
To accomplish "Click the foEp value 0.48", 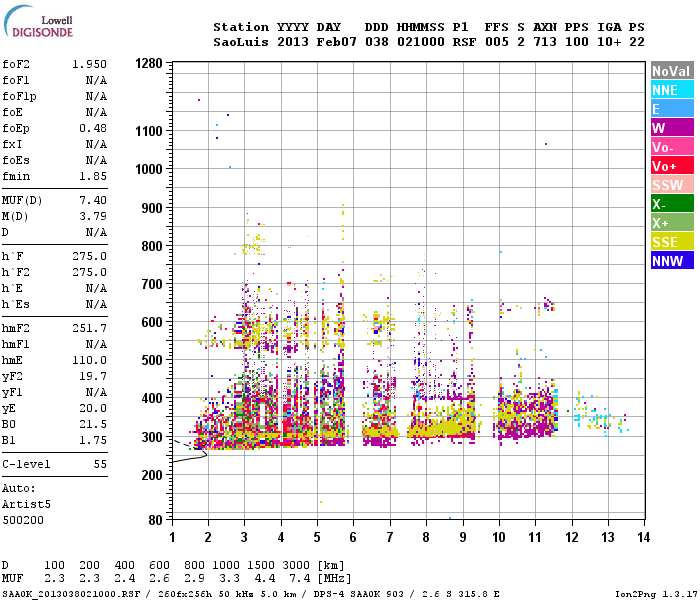I will [93, 129].
